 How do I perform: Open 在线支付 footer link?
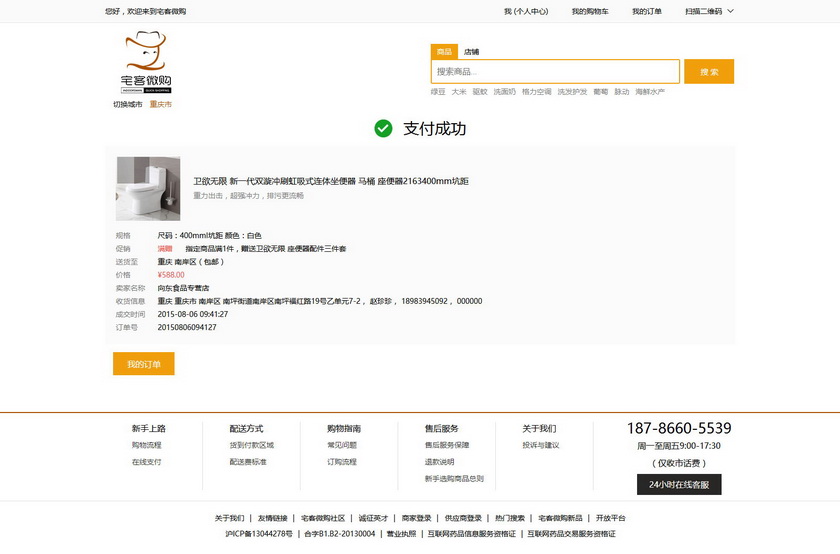click(147, 462)
